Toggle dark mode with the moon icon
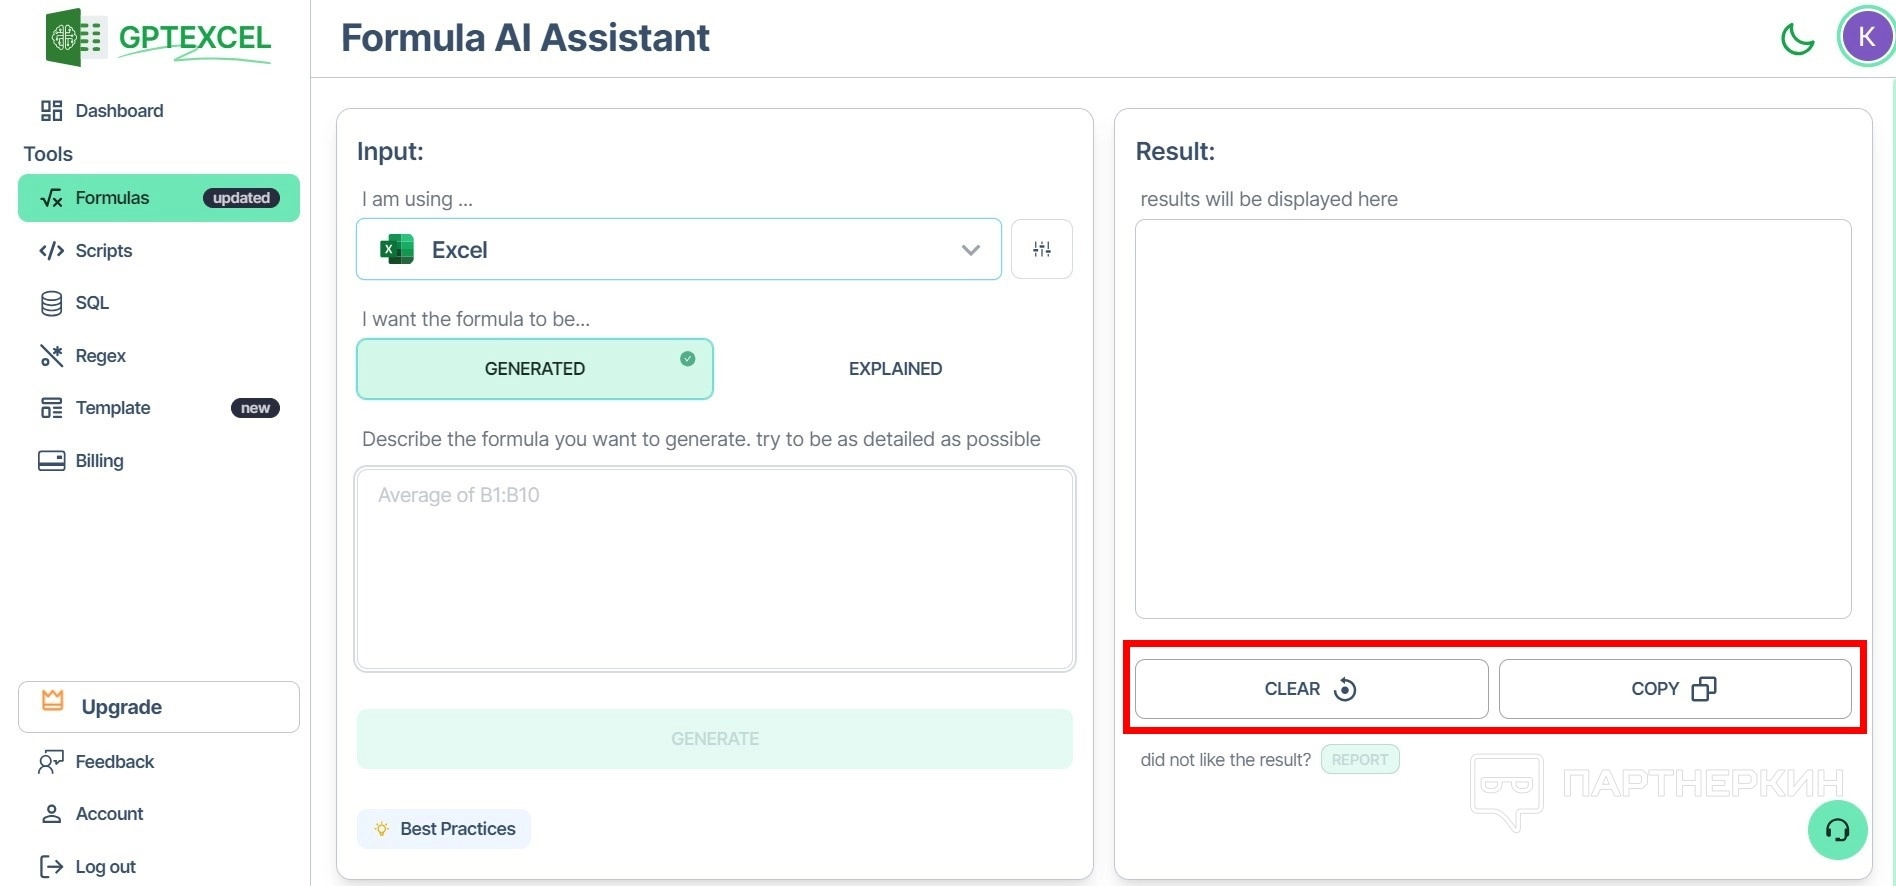1896x886 pixels. tap(1797, 39)
